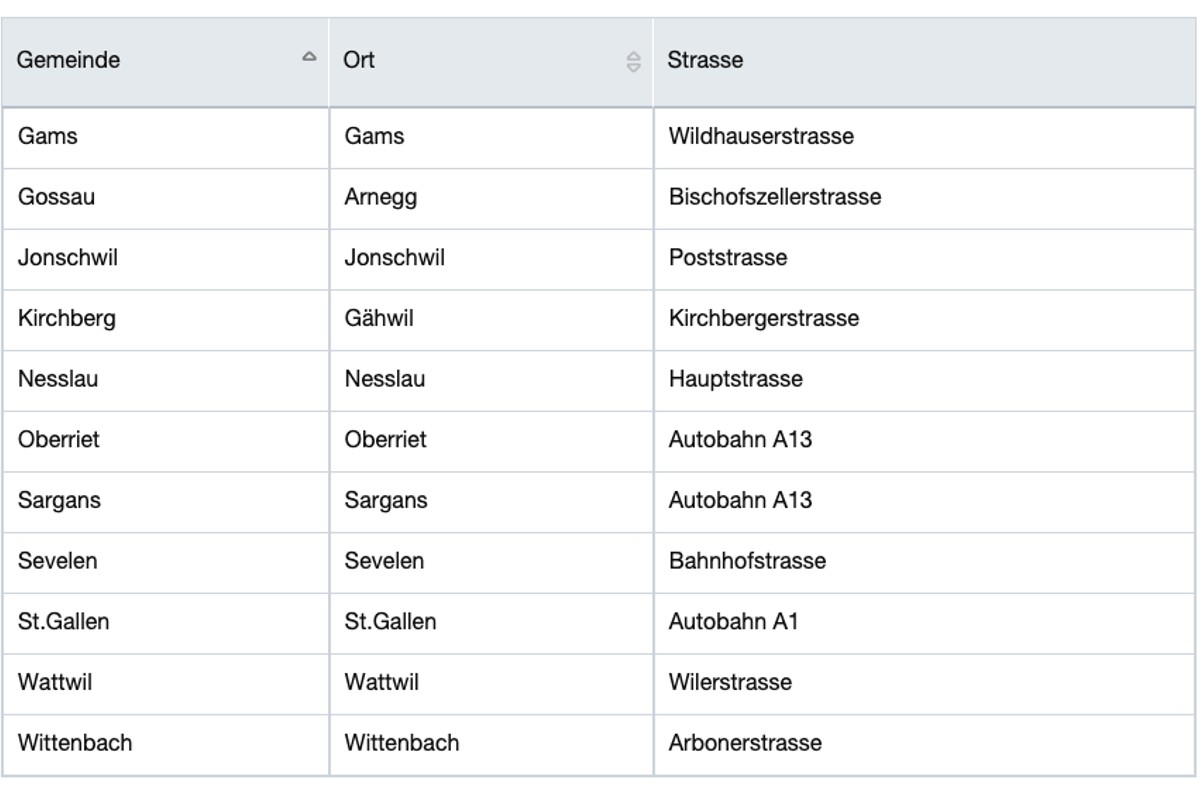Click Bahnhofstrasse in the Sevelen row
Viewport: 1200px width, 800px height.
click(748, 561)
